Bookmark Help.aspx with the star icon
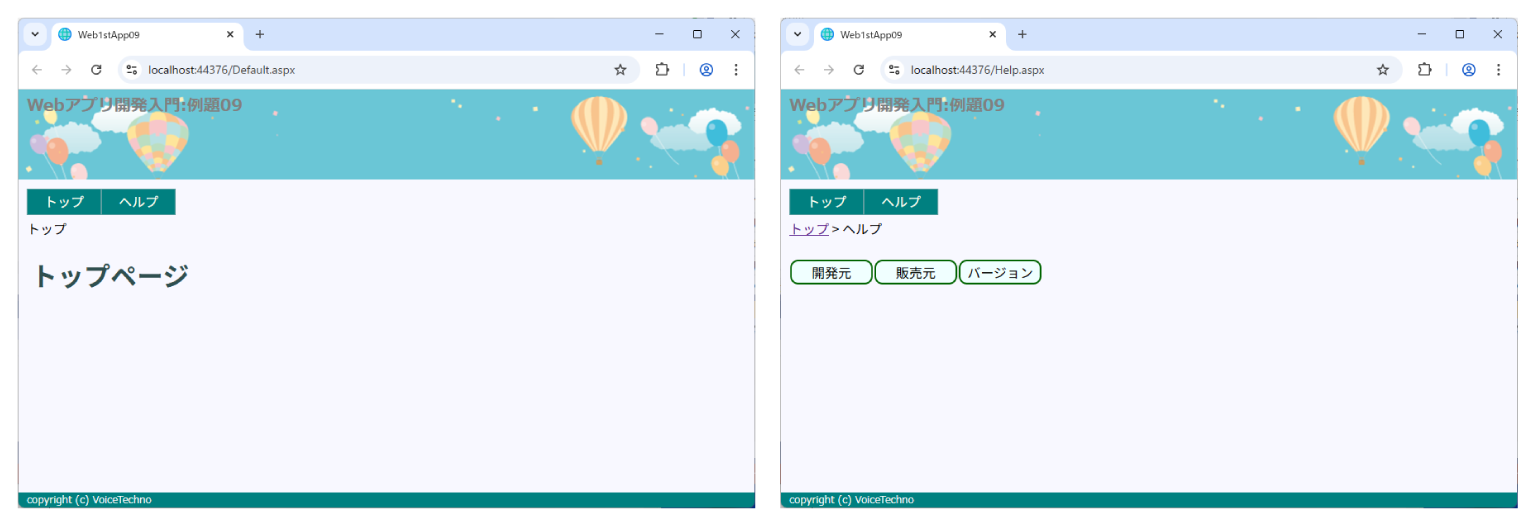The width and height of the screenshot is (1536, 526). 1382,70
